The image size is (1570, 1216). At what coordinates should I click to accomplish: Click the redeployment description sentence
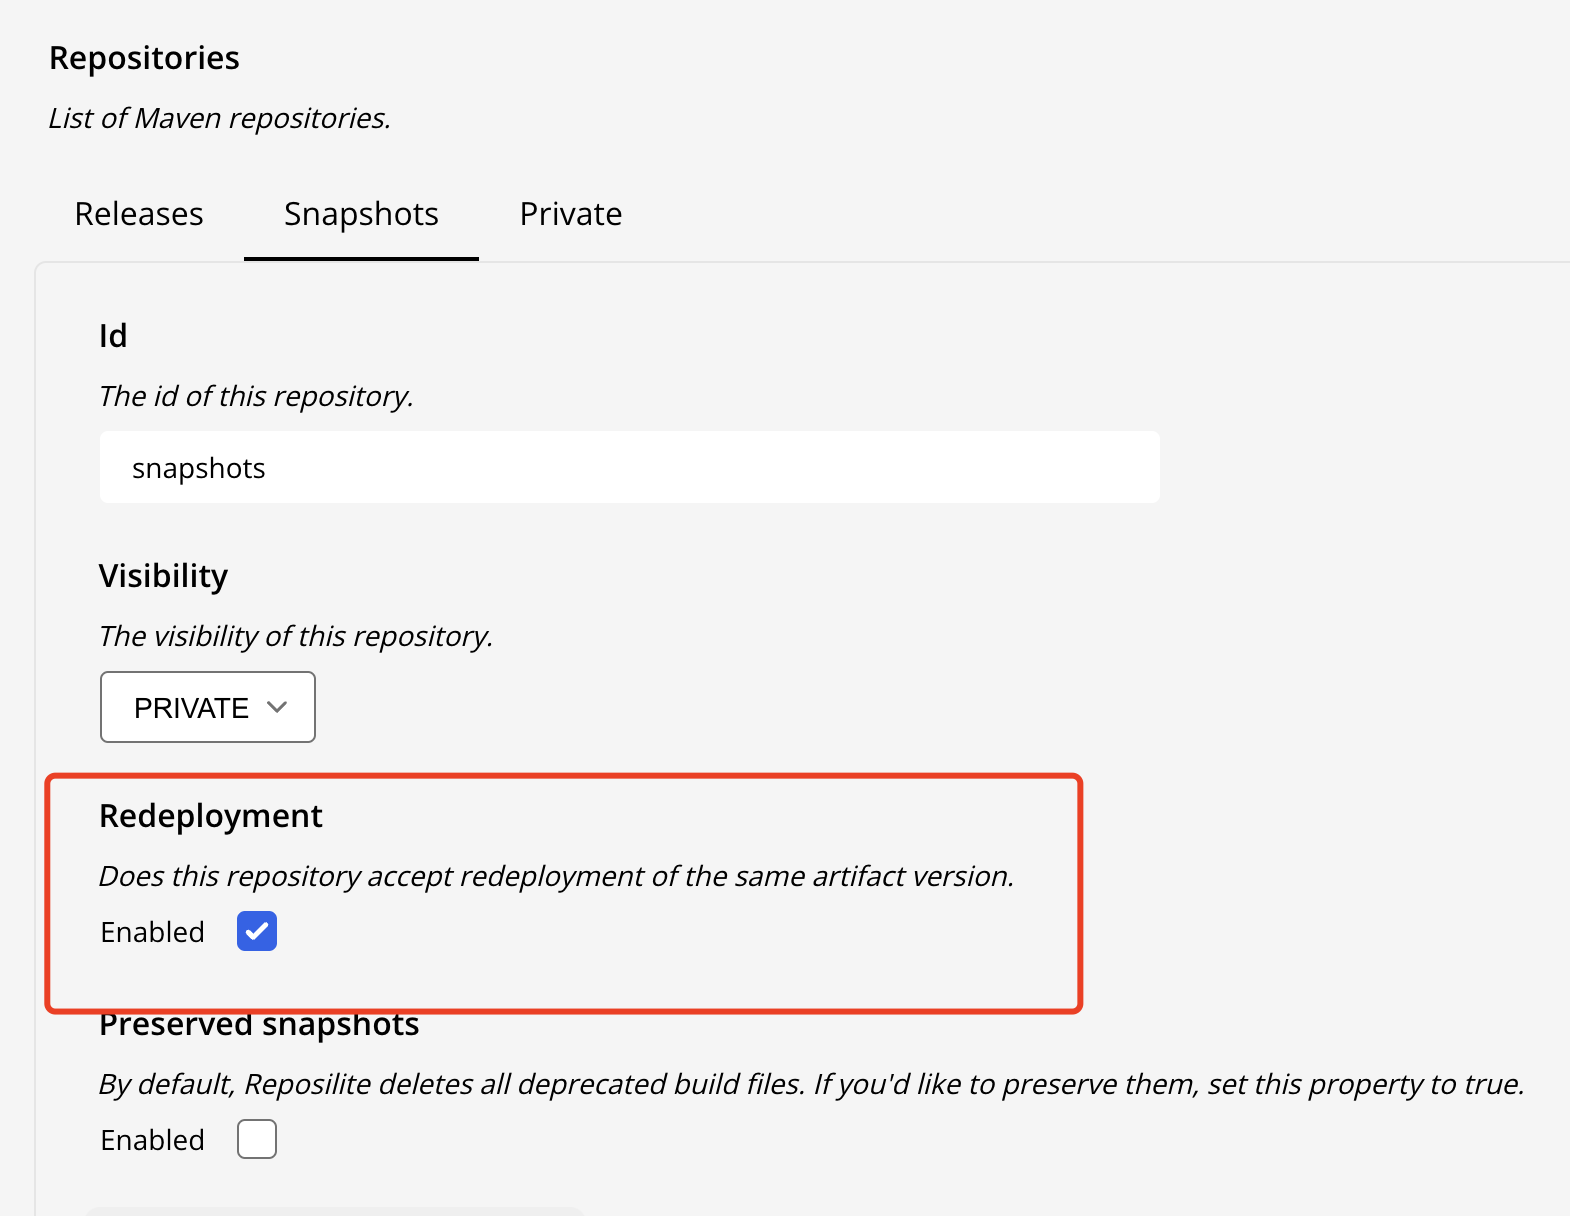tap(556, 876)
